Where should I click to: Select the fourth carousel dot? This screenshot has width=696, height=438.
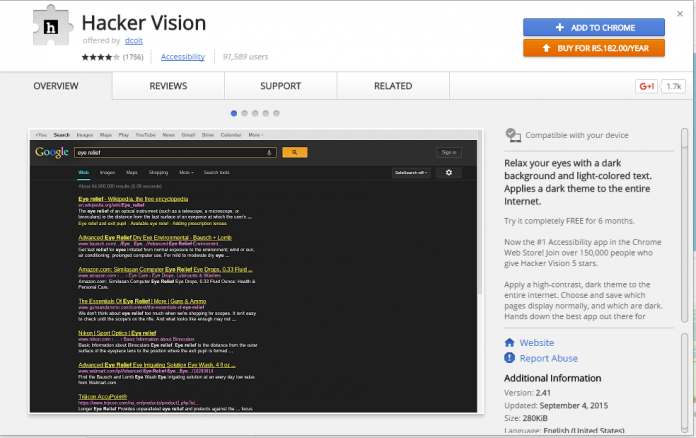265,113
